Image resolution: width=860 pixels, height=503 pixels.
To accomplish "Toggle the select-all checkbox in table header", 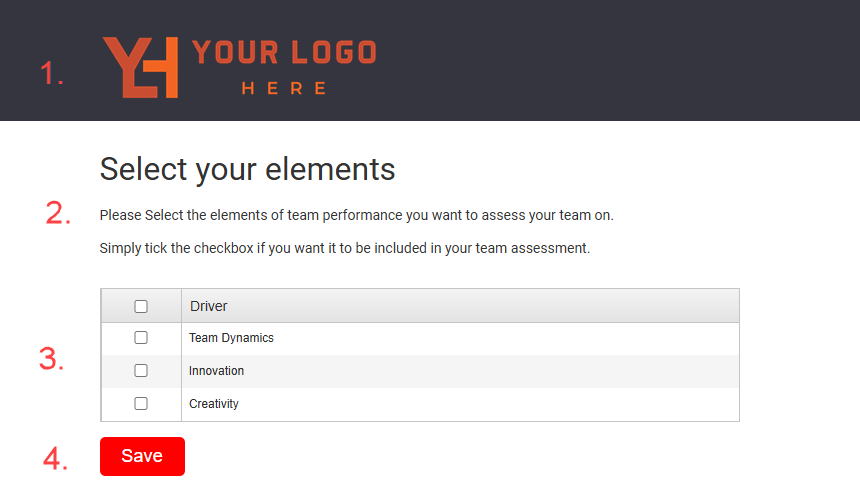I will pyautogui.click(x=141, y=306).
